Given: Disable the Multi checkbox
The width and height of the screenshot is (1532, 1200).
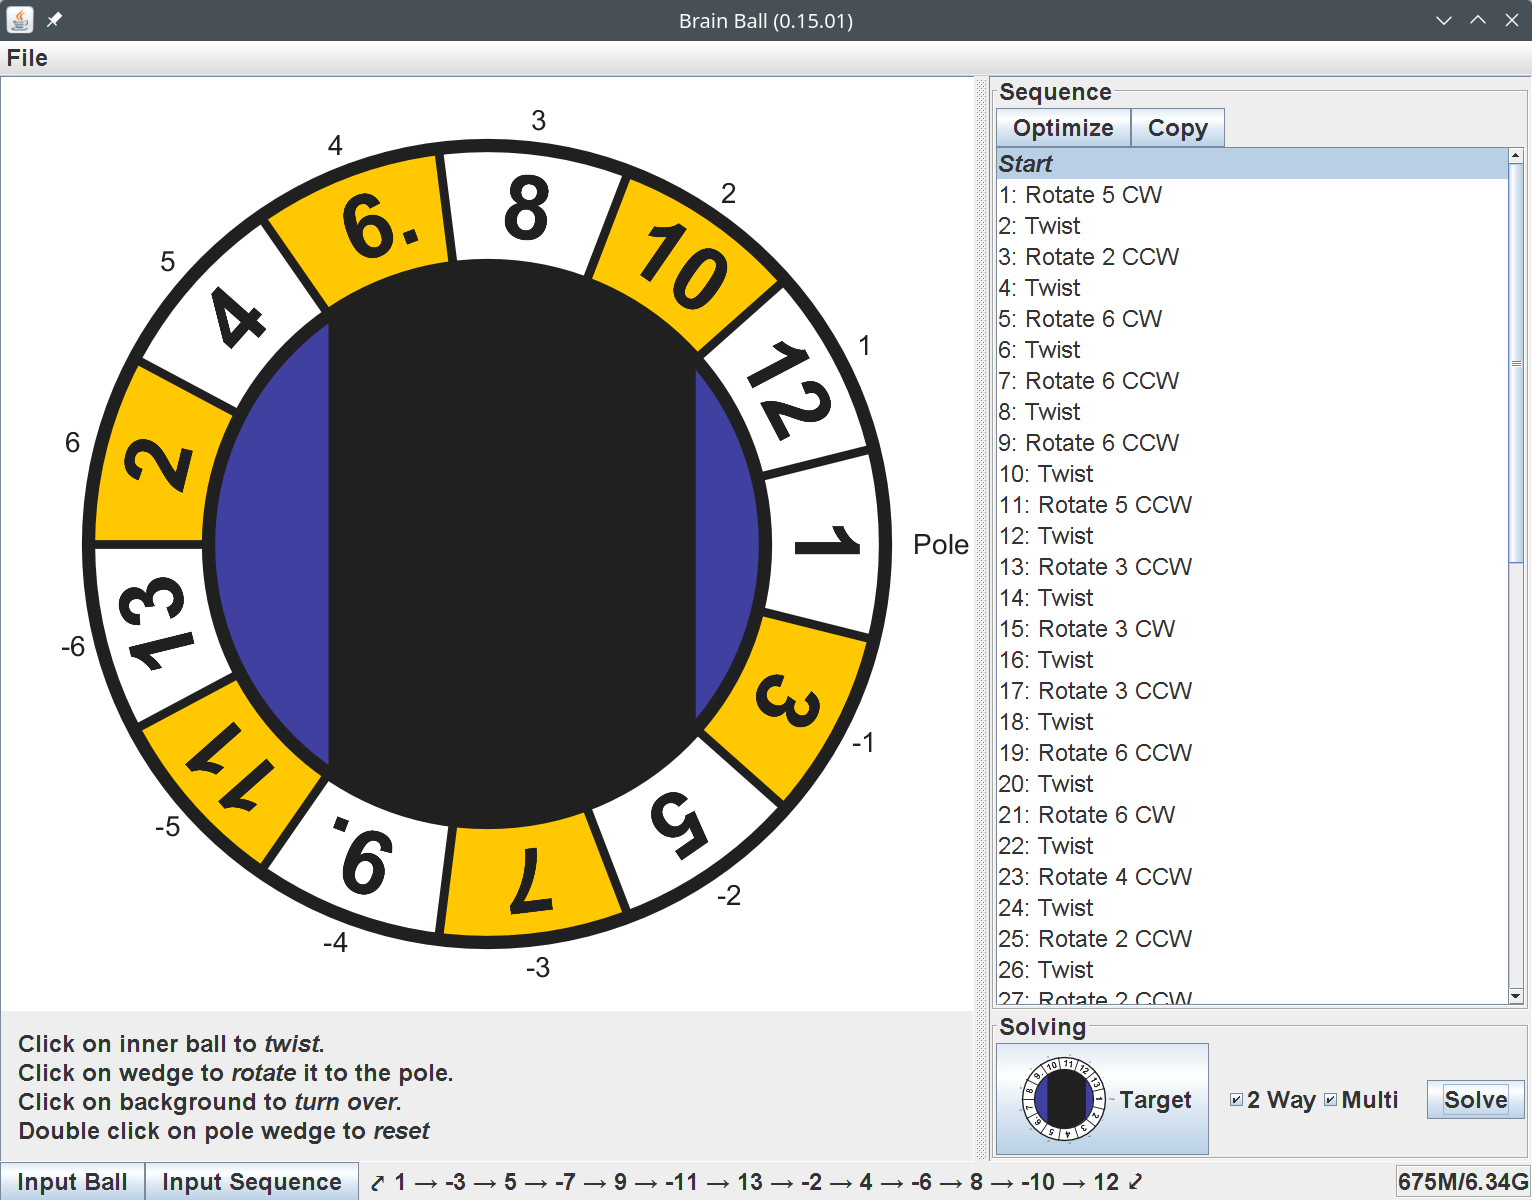Looking at the screenshot, I should [1330, 1100].
